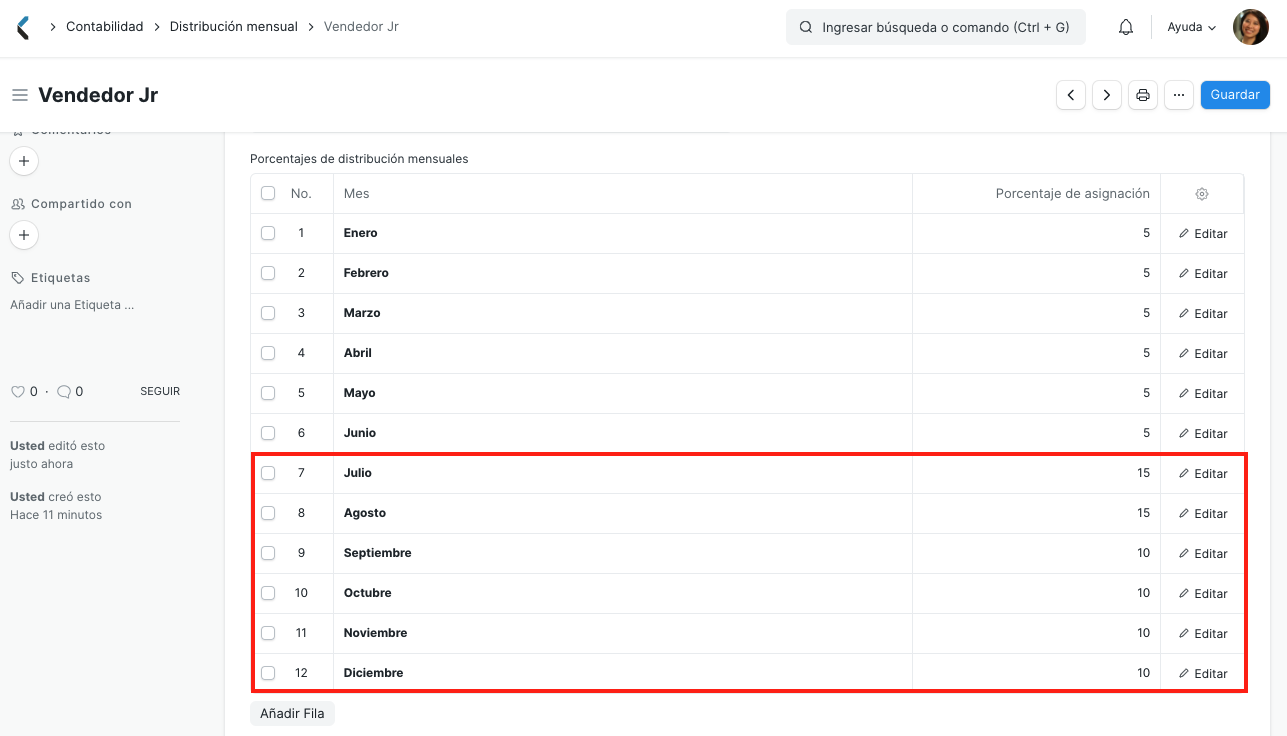This screenshot has width=1287, height=736.
Task: Toggle the sidebar hamburger icon
Action: coord(19,95)
